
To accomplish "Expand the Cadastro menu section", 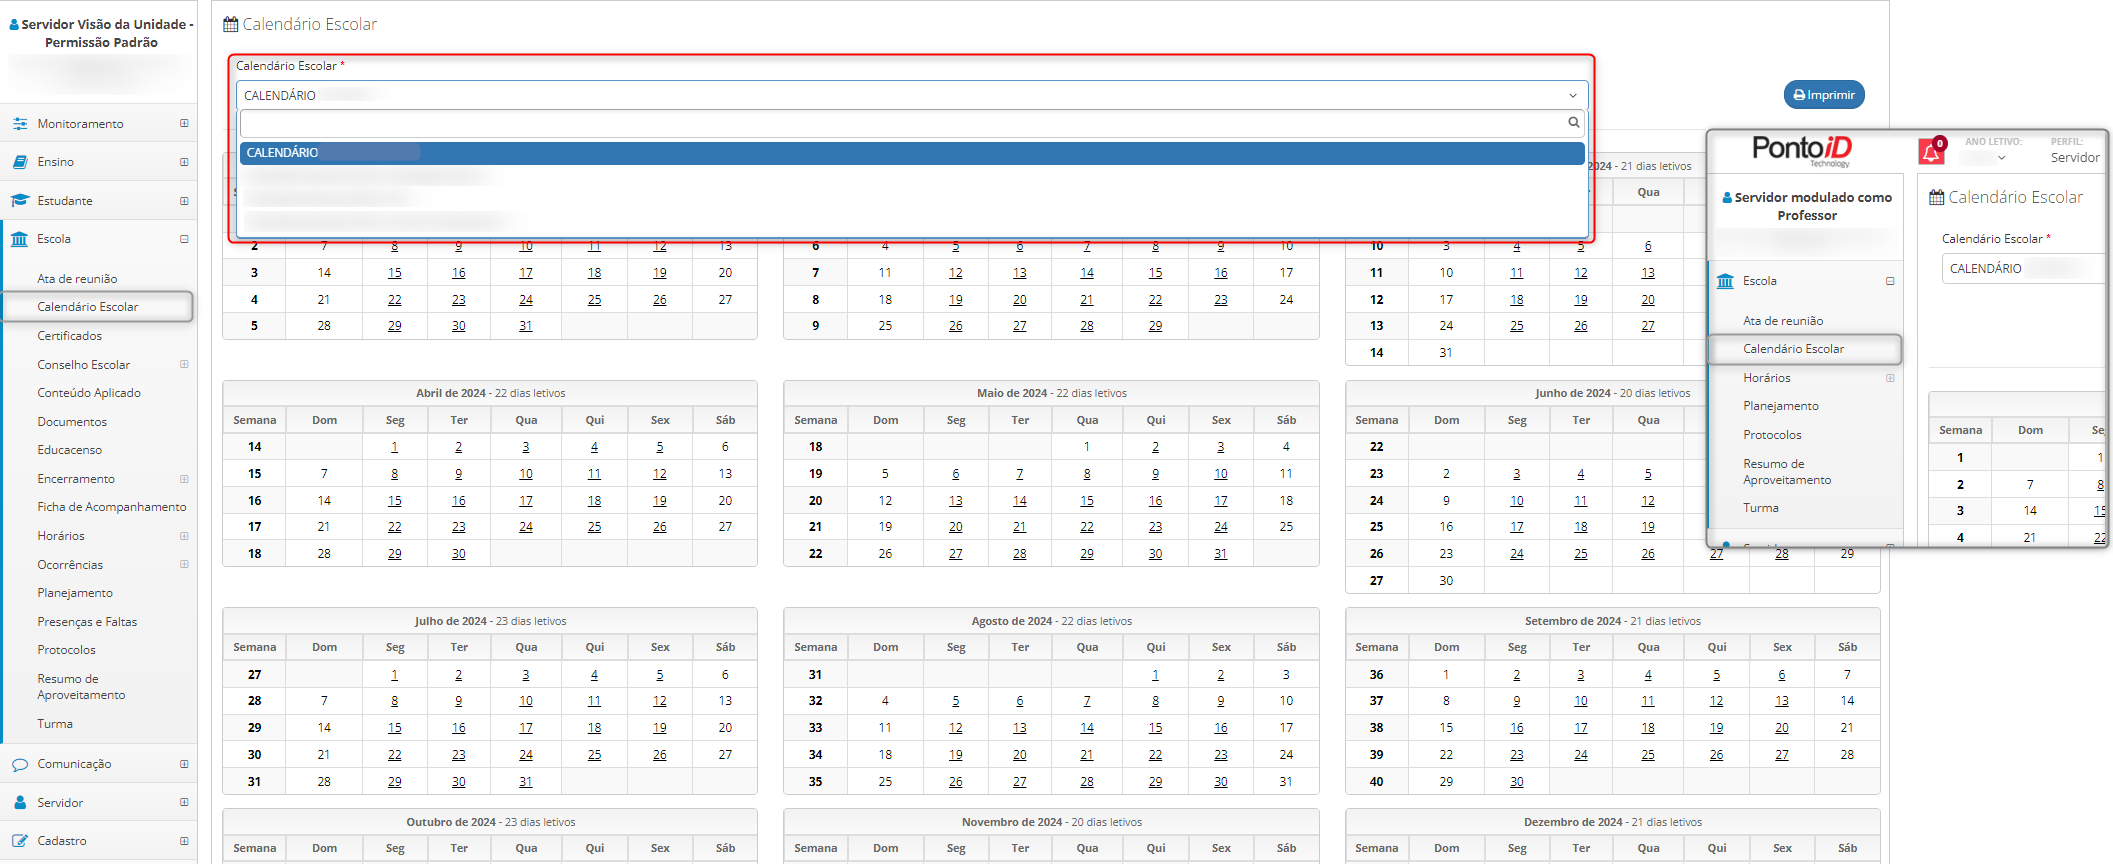I will (x=184, y=841).
